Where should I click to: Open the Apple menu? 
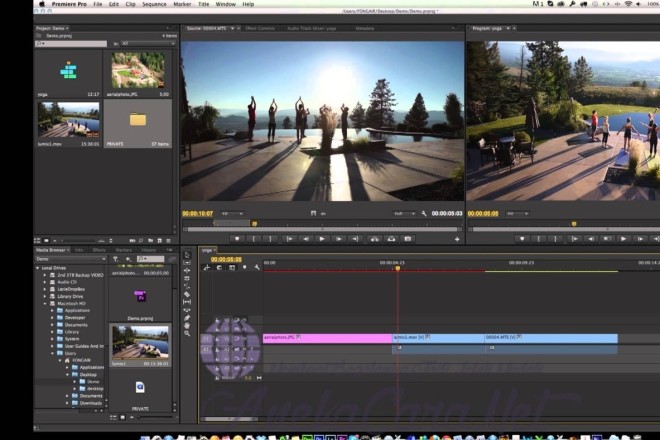click(x=42, y=4)
